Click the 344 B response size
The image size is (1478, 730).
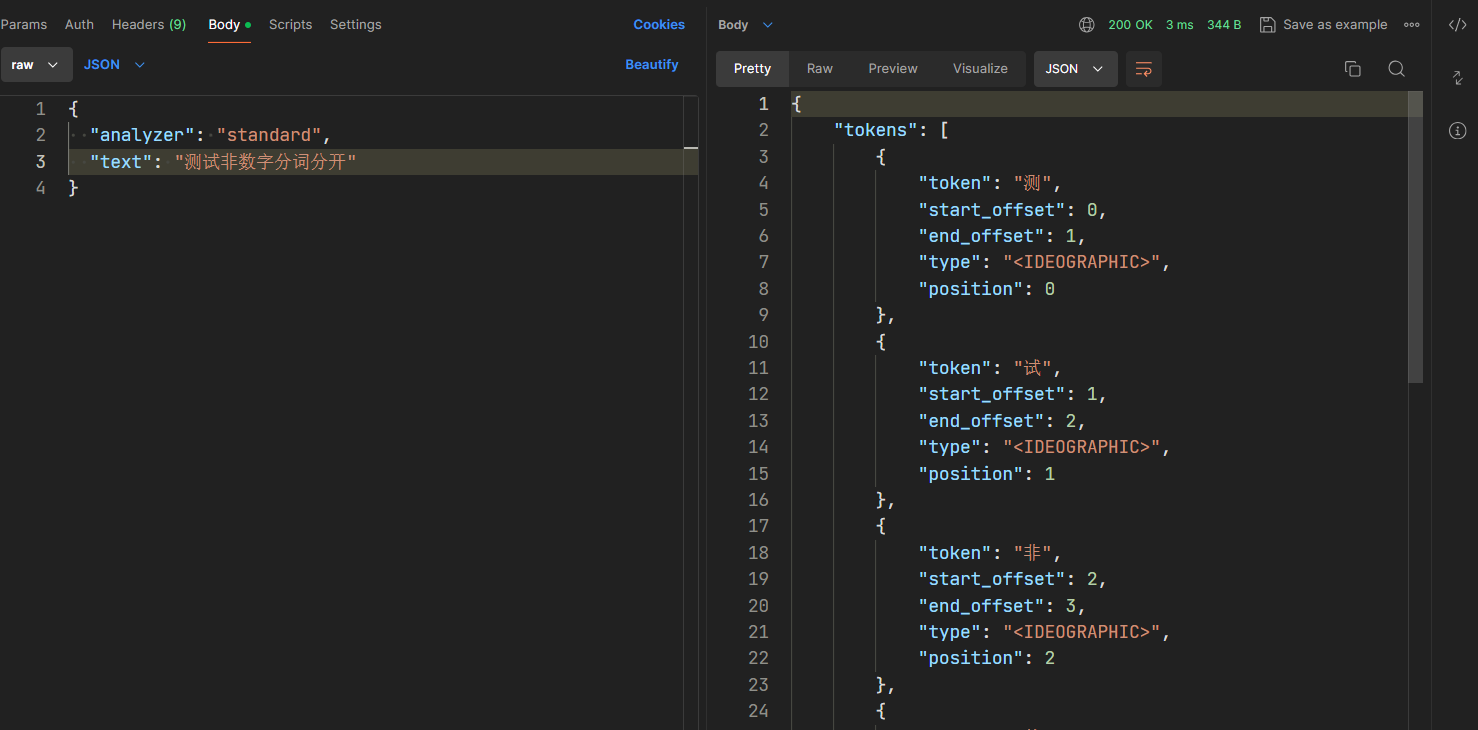(x=1224, y=25)
